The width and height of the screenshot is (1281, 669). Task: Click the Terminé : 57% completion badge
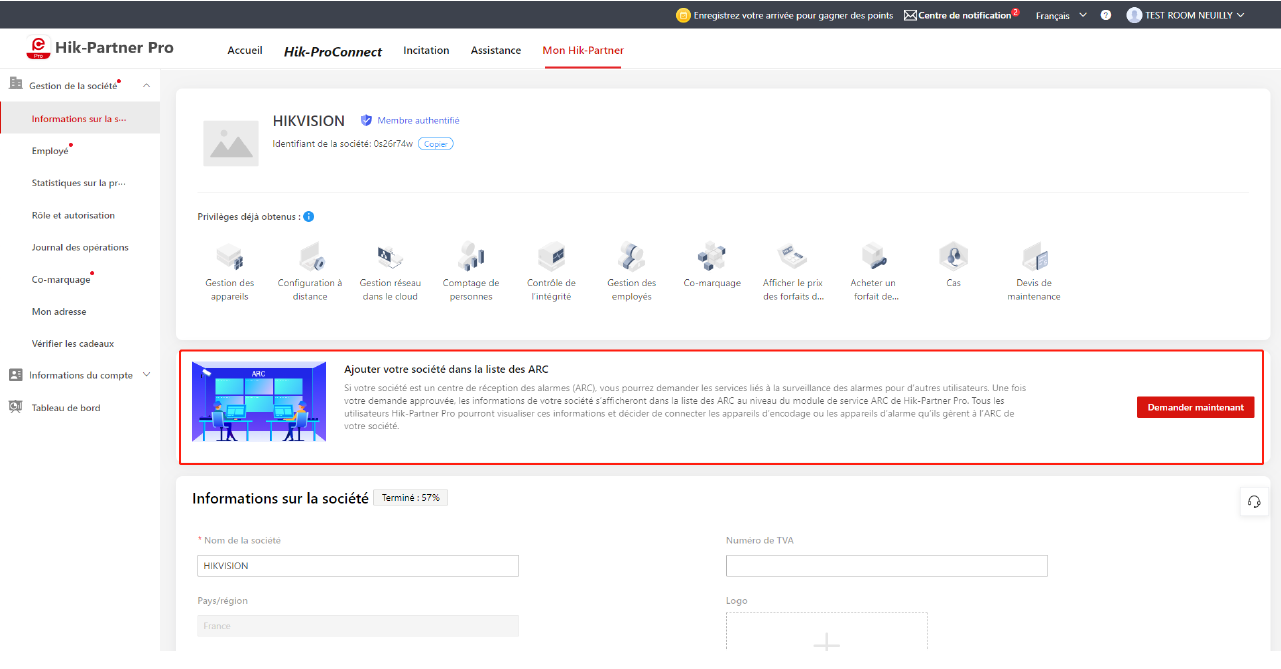point(410,498)
